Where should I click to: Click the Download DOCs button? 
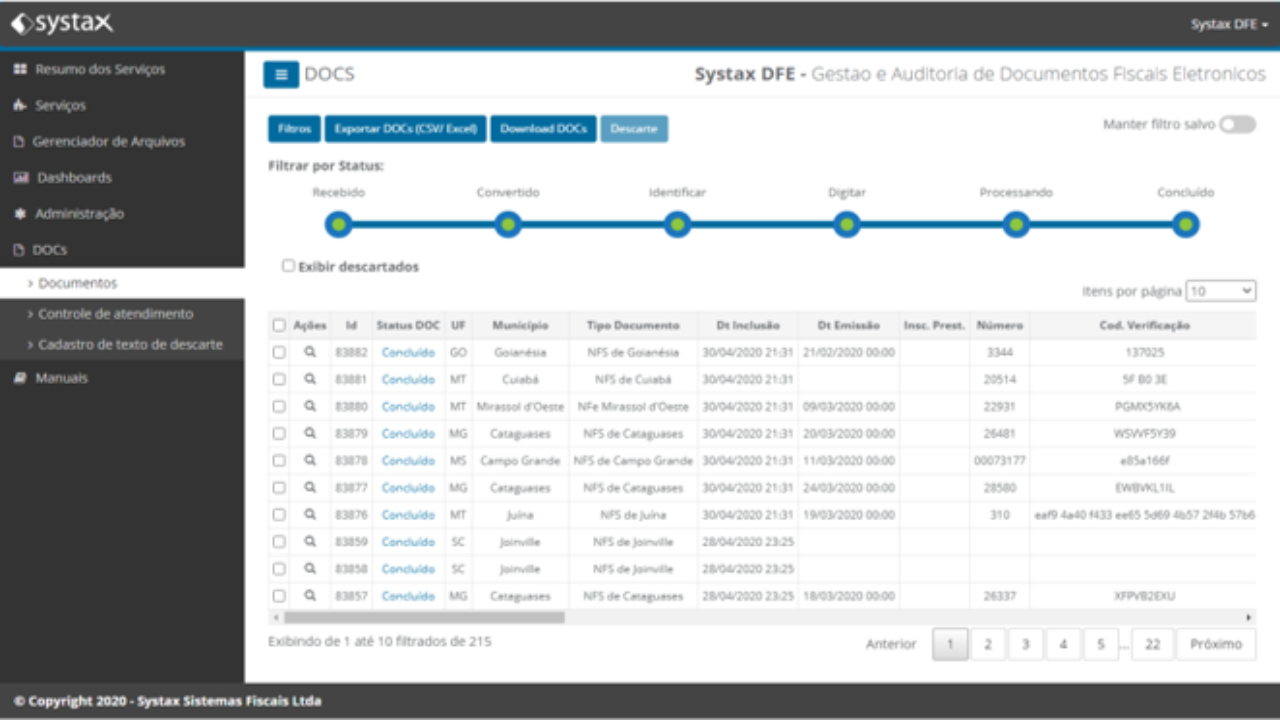point(543,129)
